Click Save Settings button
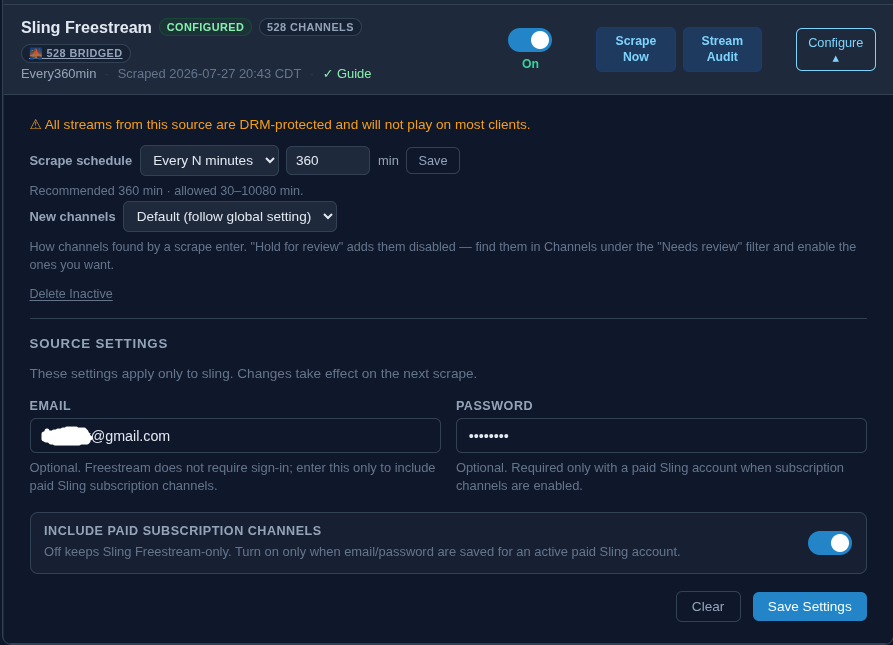The width and height of the screenshot is (893, 645). (x=809, y=606)
